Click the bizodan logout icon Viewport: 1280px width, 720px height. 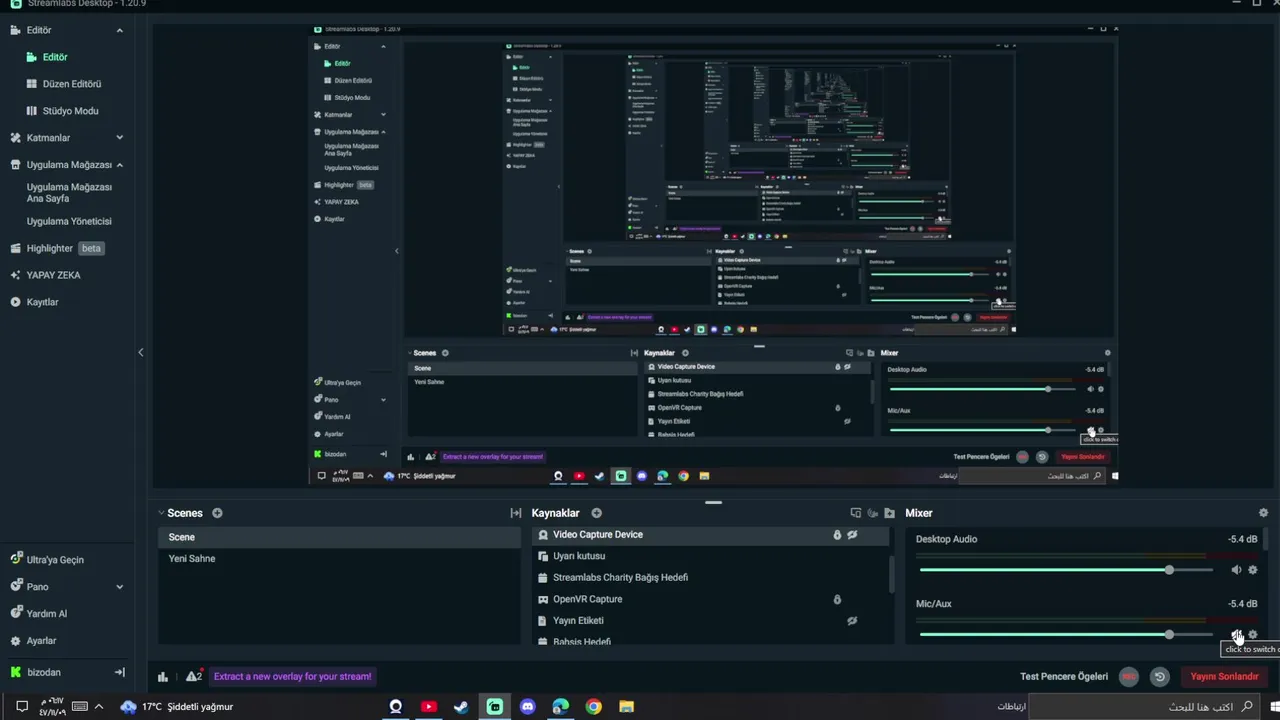click(119, 672)
